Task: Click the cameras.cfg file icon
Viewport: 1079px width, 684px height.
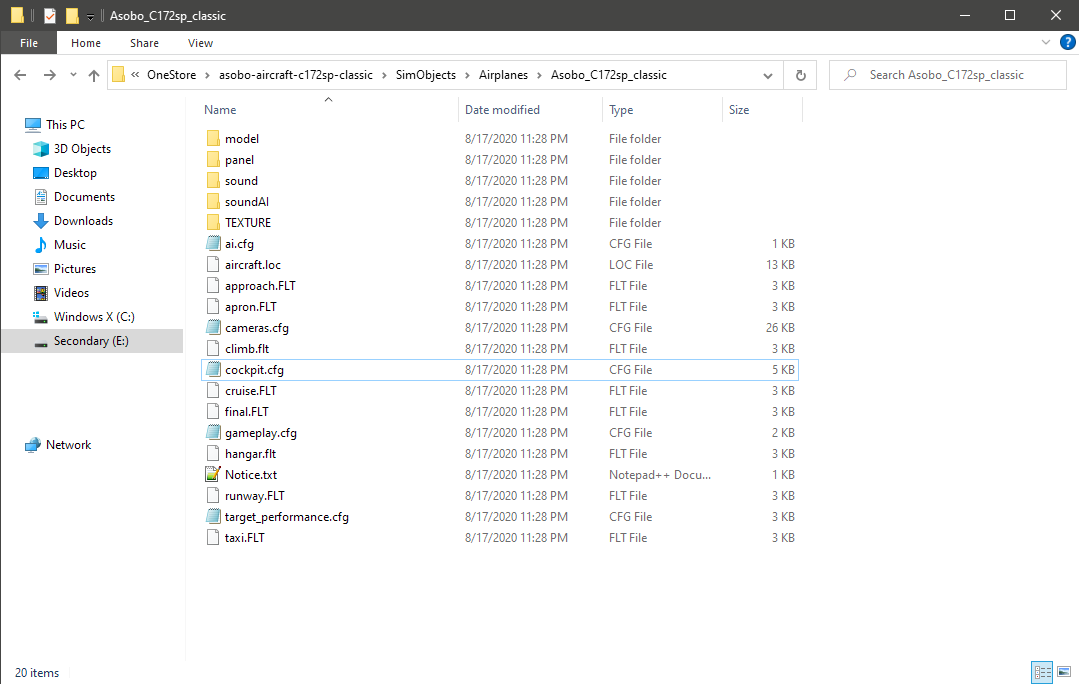Action: (213, 328)
